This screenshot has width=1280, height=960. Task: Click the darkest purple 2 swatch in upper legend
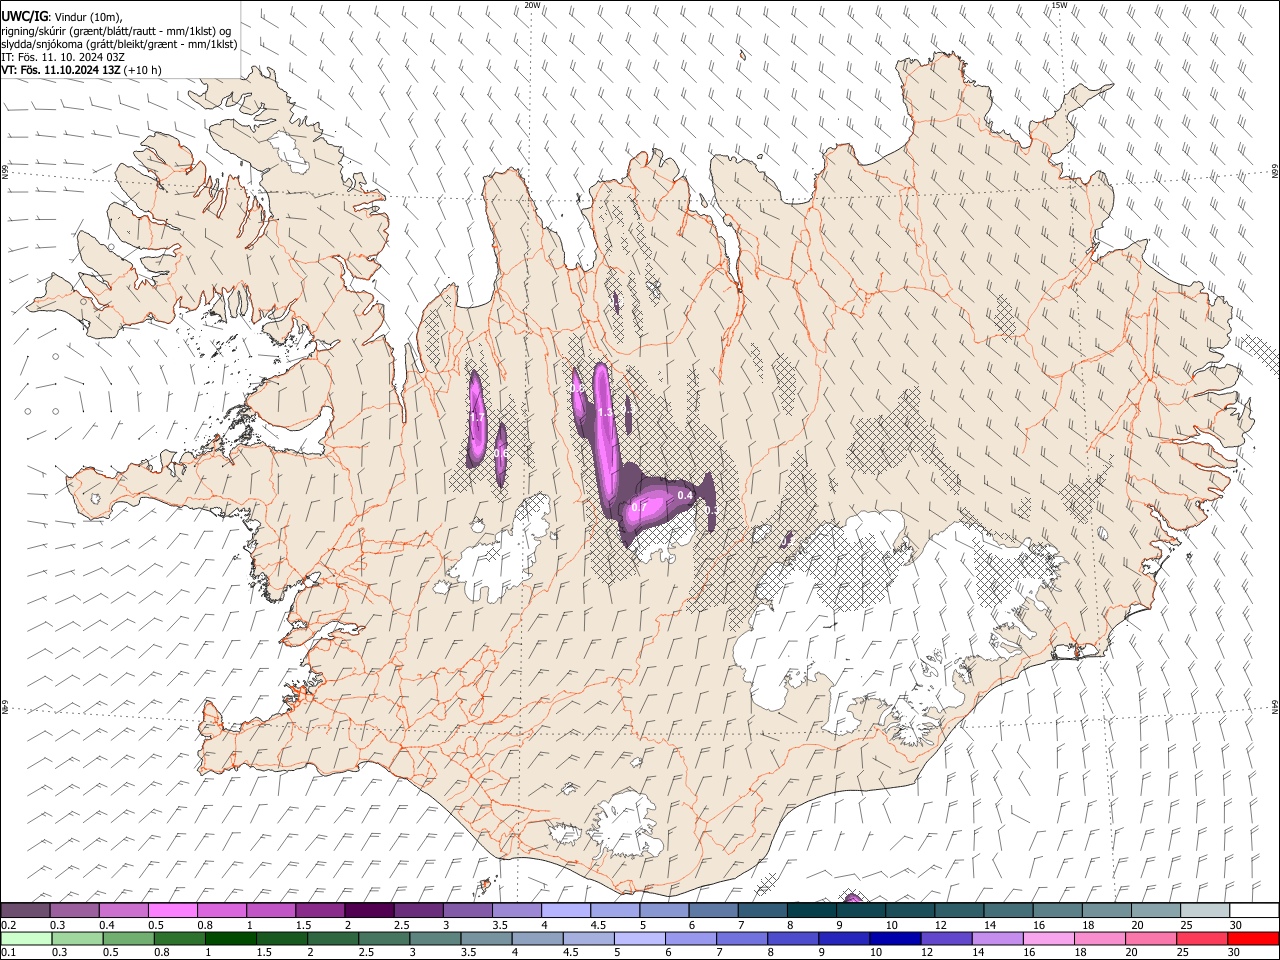(369, 911)
